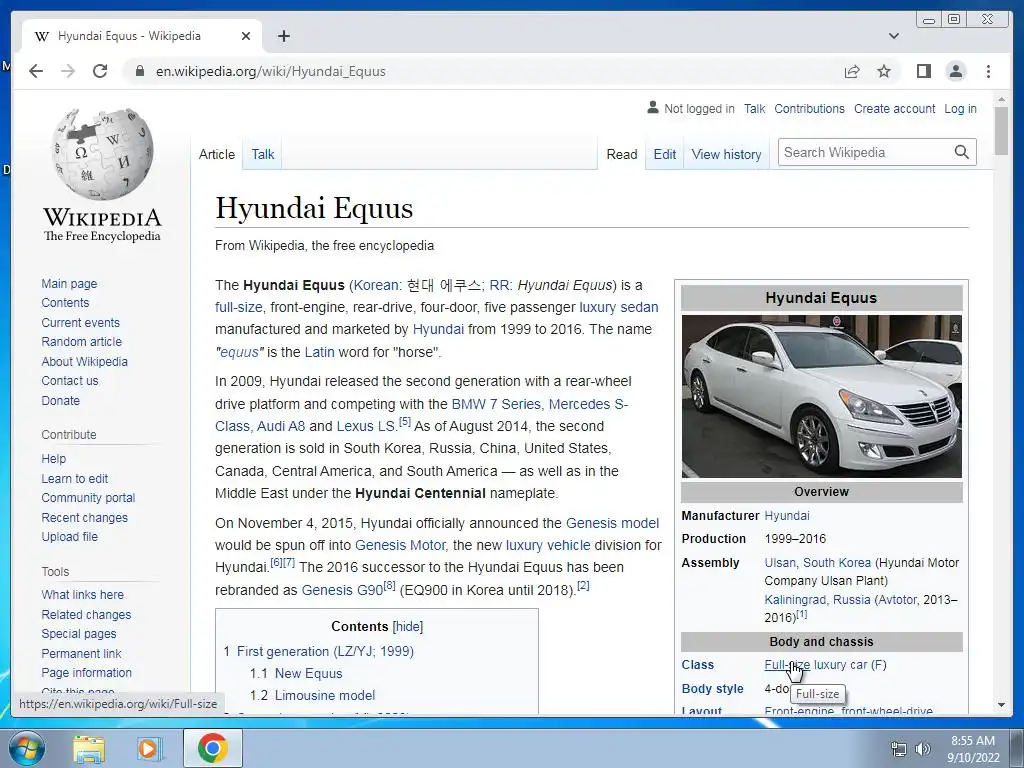Jump to First generation section in Contents
The height and width of the screenshot is (768, 1024).
[325, 651]
